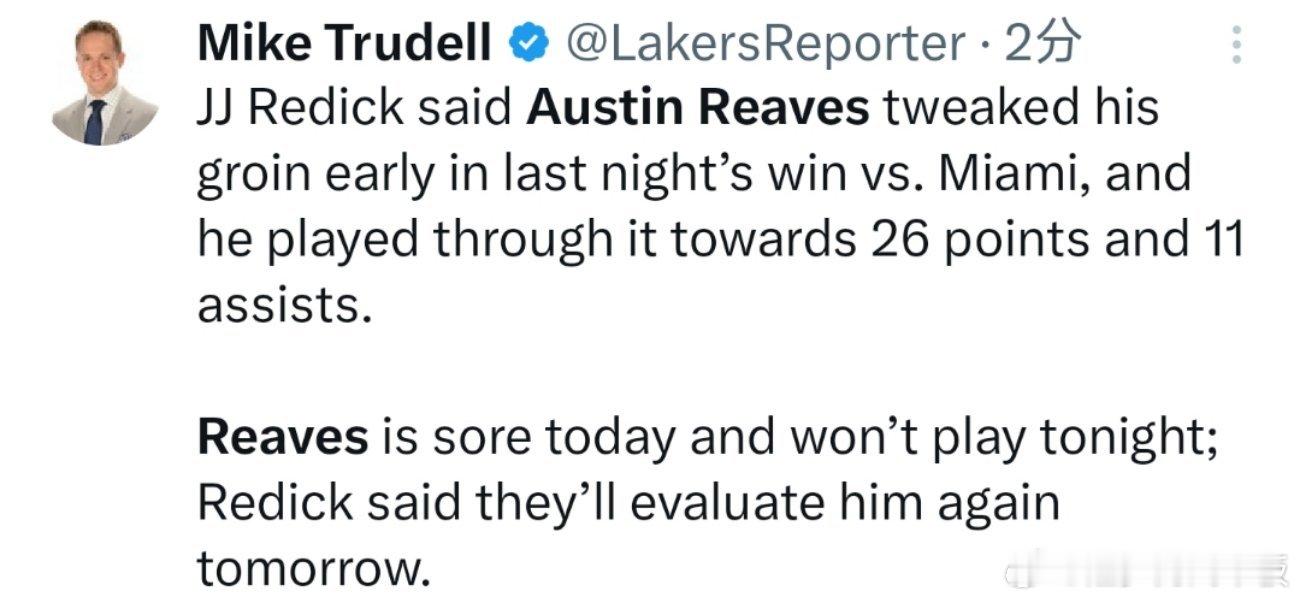The width and height of the screenshot is (1300, 601).
Task: Click the Mike Trudell display name
Action: point(346,43)
